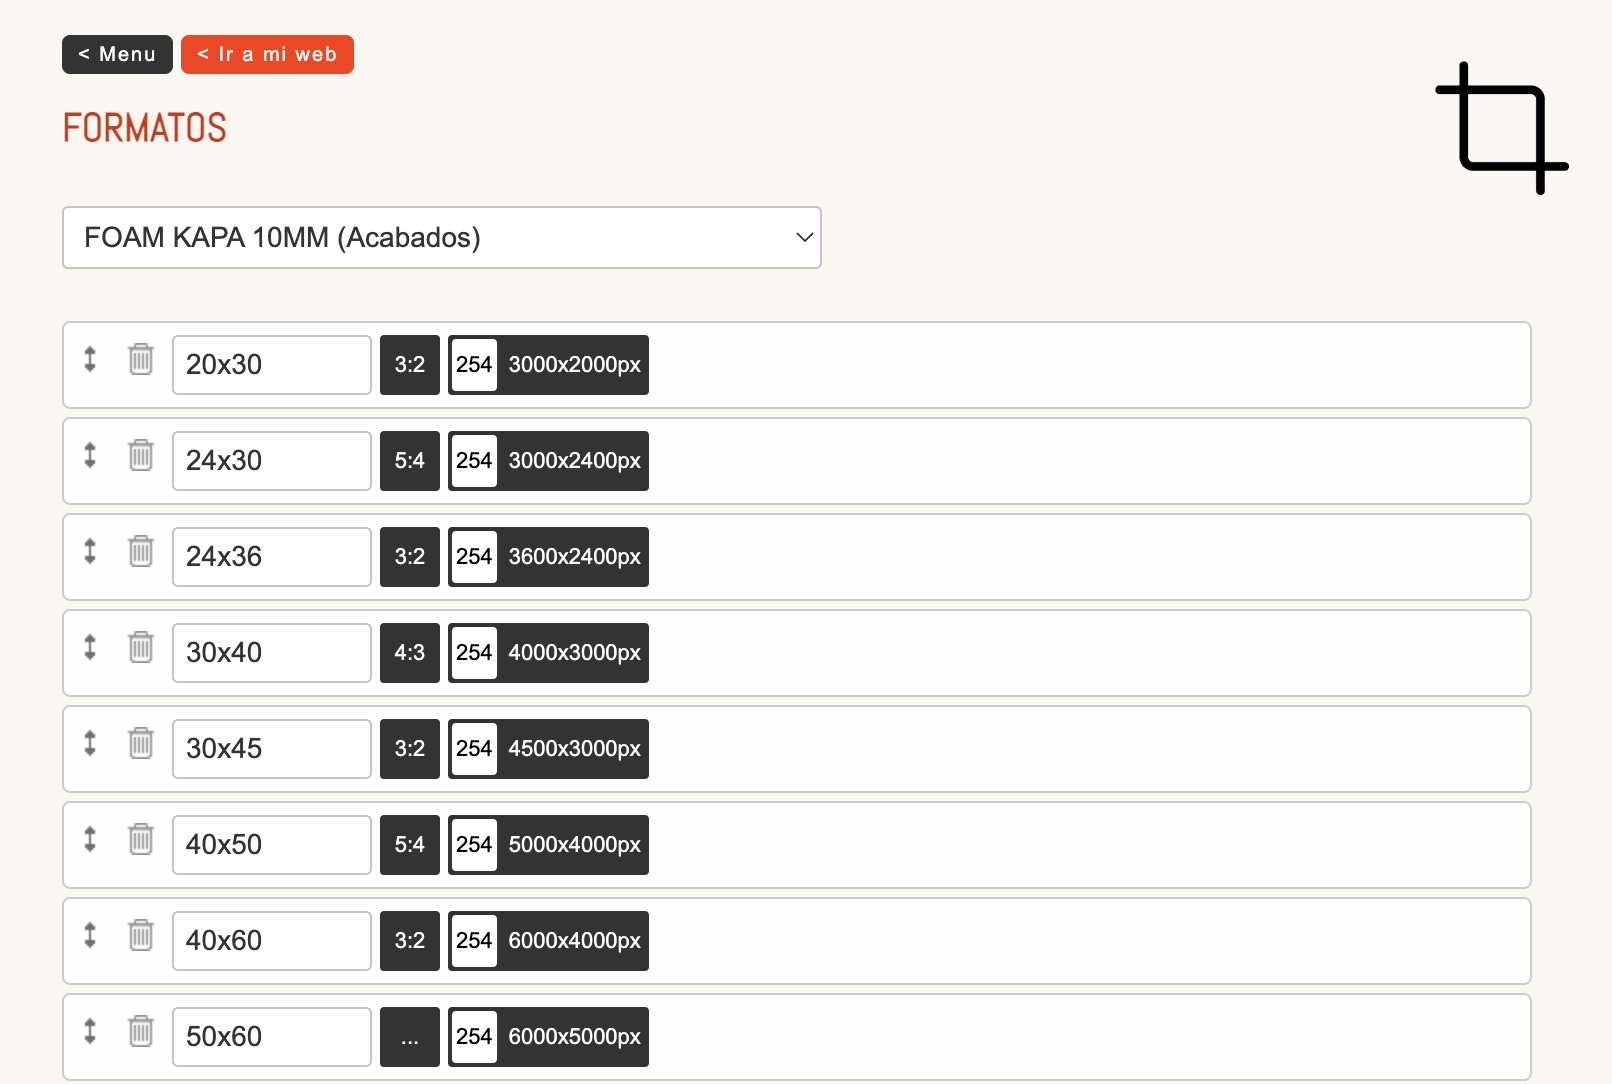Viewport: 1612px width, 1084px height.
Task: Click the 3:2 ratio badge for 20x30
Action: (x=409, y=365)
